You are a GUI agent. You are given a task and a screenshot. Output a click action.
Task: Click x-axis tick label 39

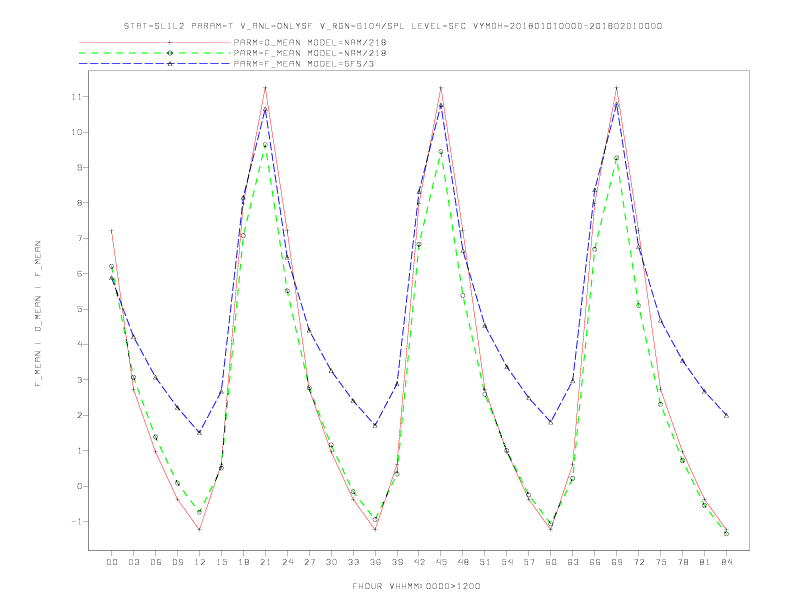(397, 562)
